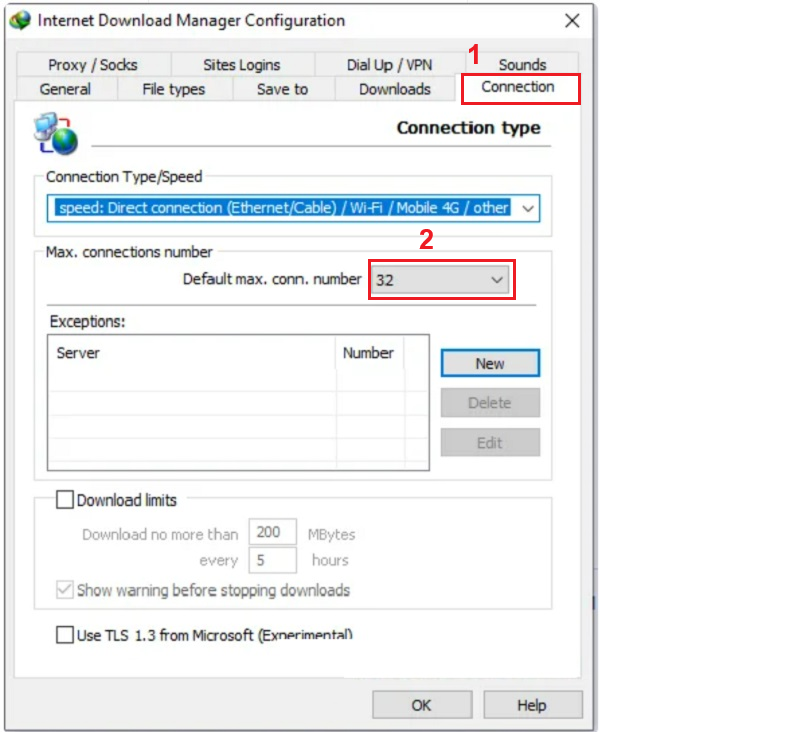The width and height of the screenshot is (800, 732).
Task: Open the File types tab
Action: tap(173, 89)
